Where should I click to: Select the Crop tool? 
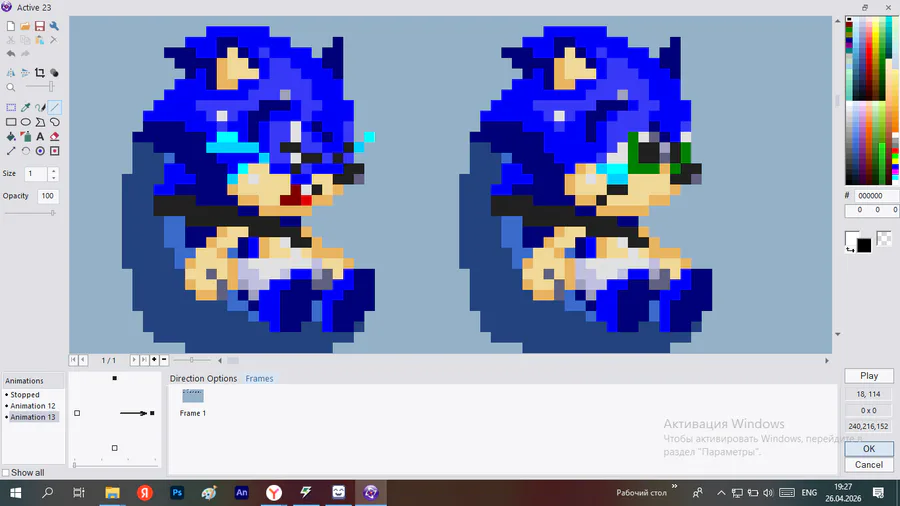40,73
